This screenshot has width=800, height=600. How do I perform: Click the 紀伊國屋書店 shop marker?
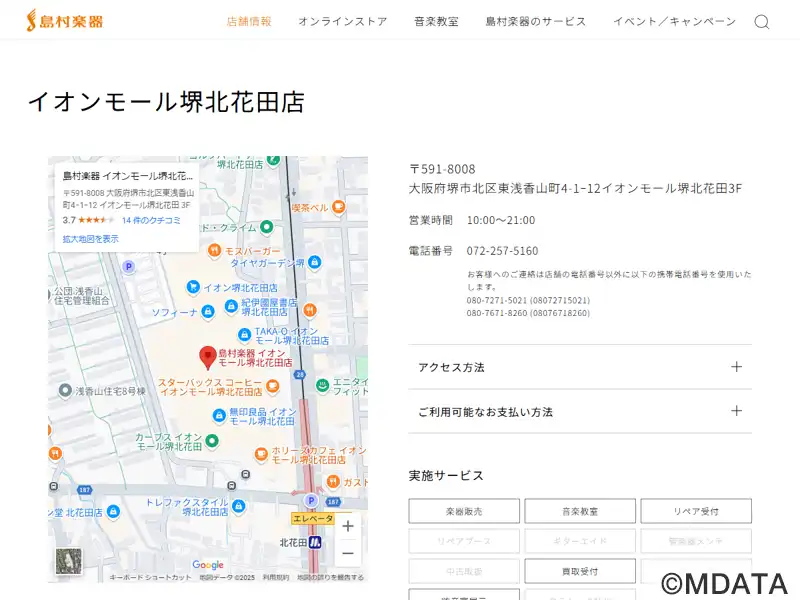pyautogui.click(x=231, y=306)
